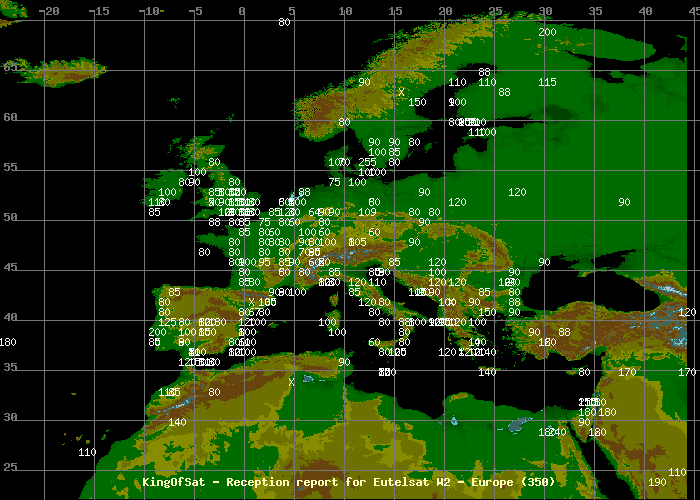Viewport: 700px width, 500px height.
Task: Click the 110 reading near the Canary Islands
Action: [x=87, y=452]
